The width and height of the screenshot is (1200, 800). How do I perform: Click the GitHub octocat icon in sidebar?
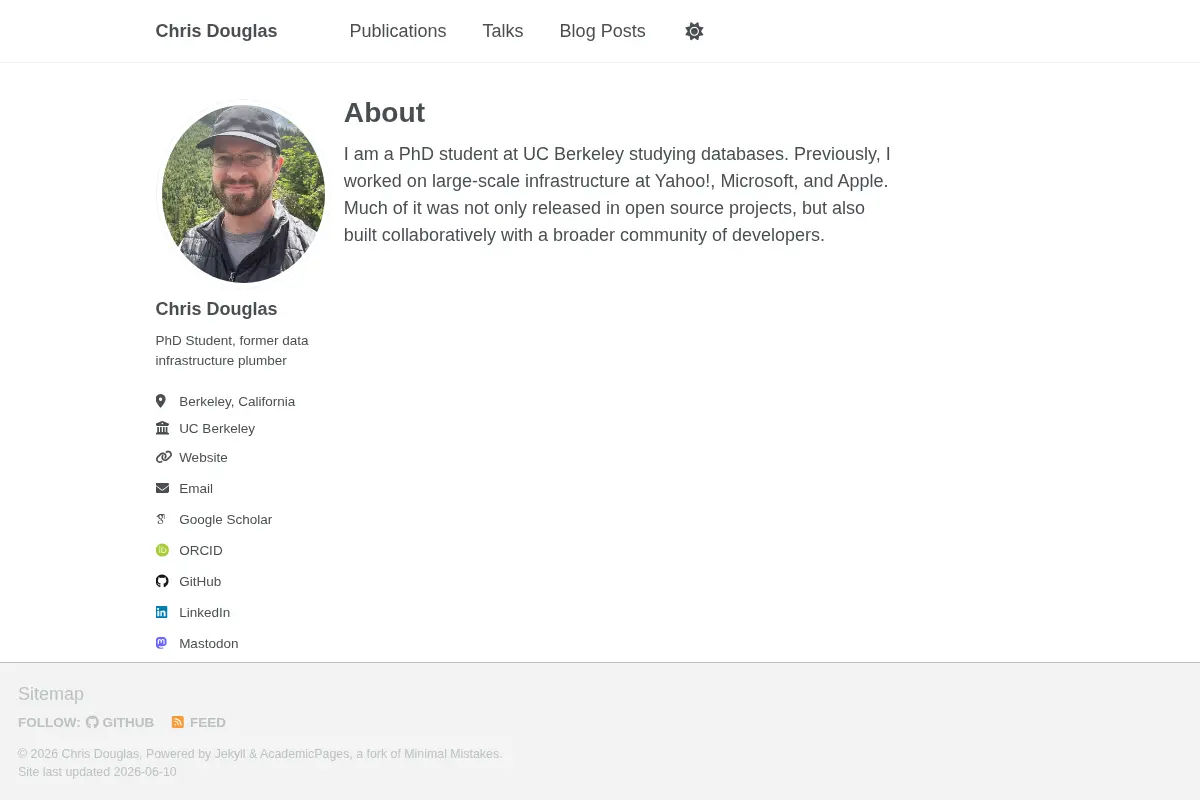(162, 581)
